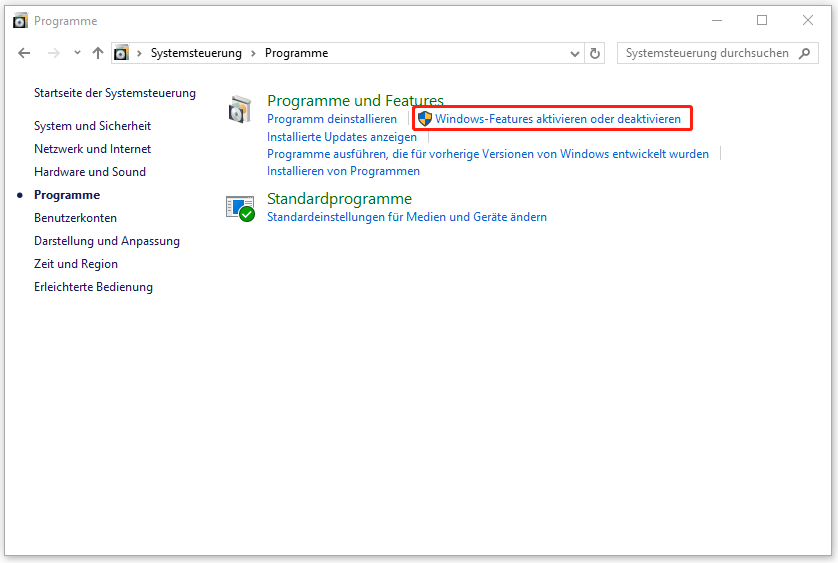Click the window icon in the title bar
This screenshot has width=838, height=563.
[20, 21]
